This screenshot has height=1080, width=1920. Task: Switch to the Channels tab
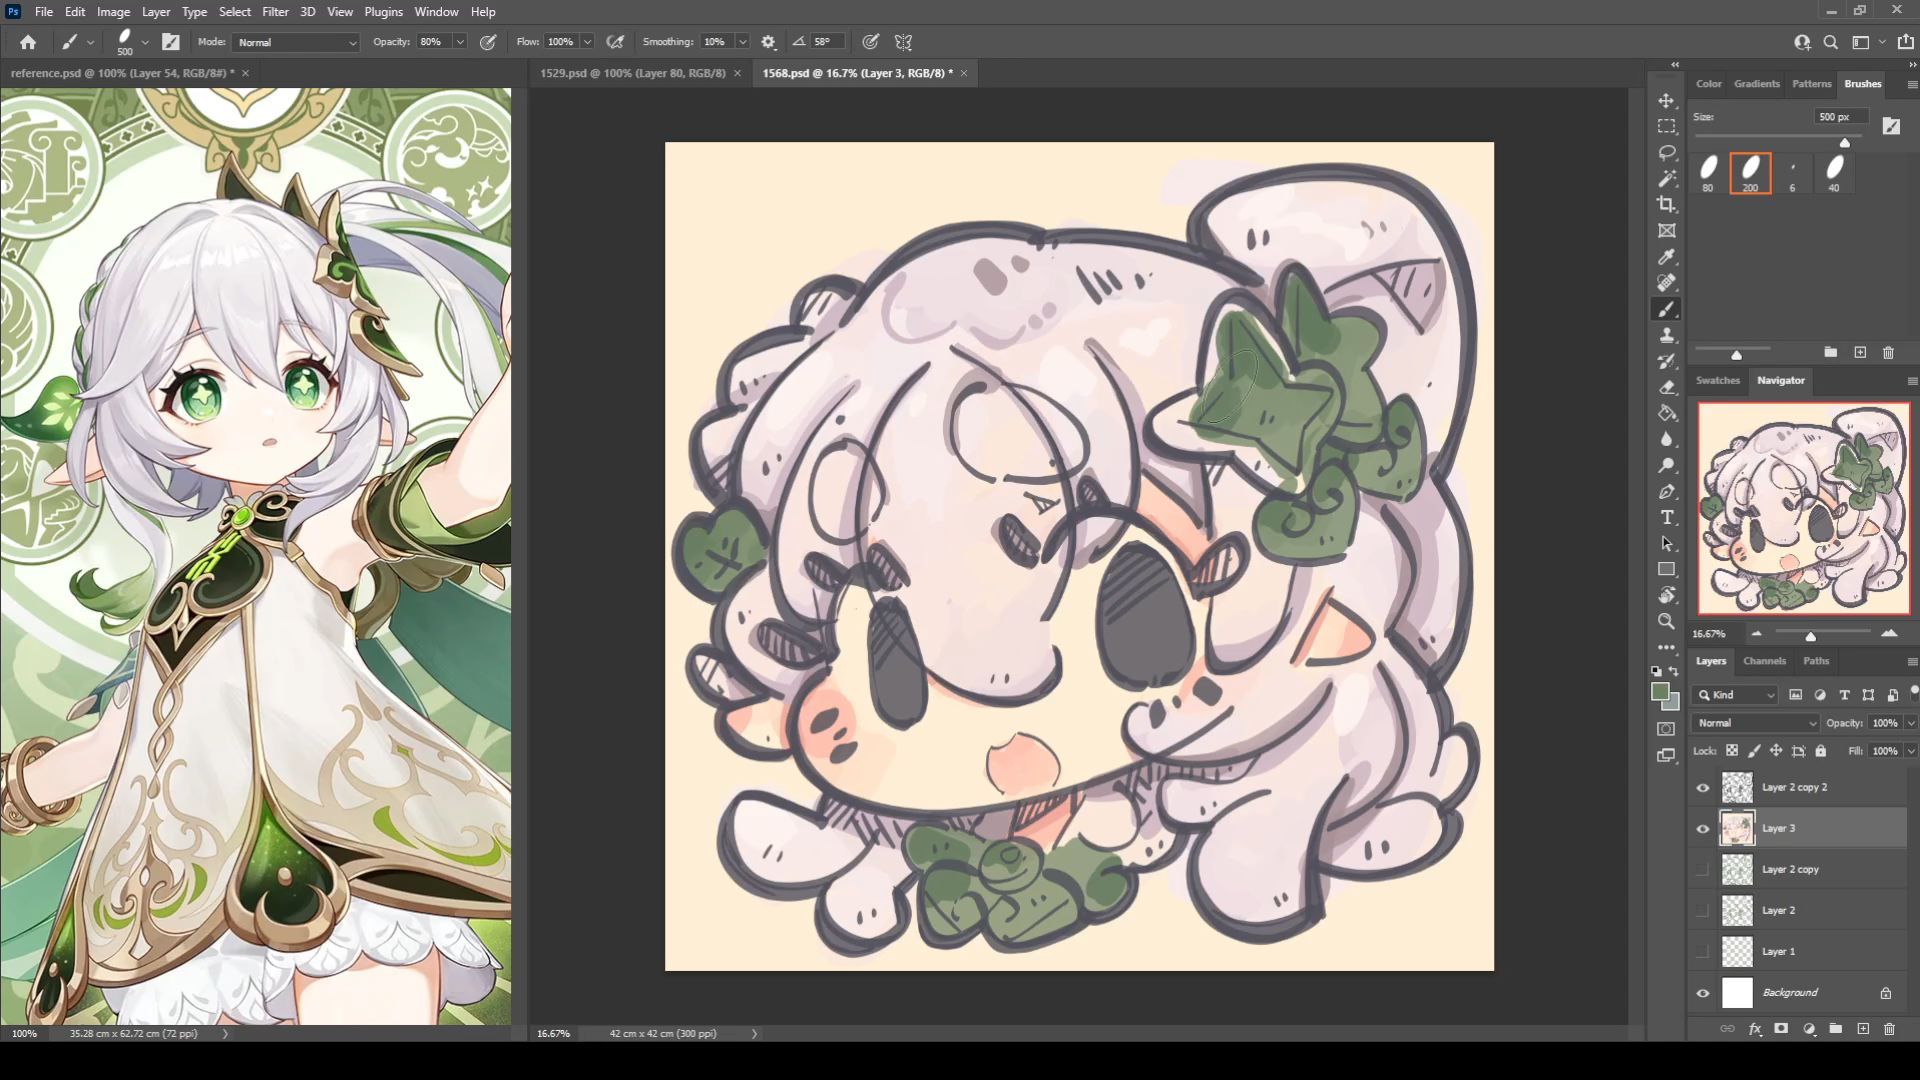pos(1764,661)
